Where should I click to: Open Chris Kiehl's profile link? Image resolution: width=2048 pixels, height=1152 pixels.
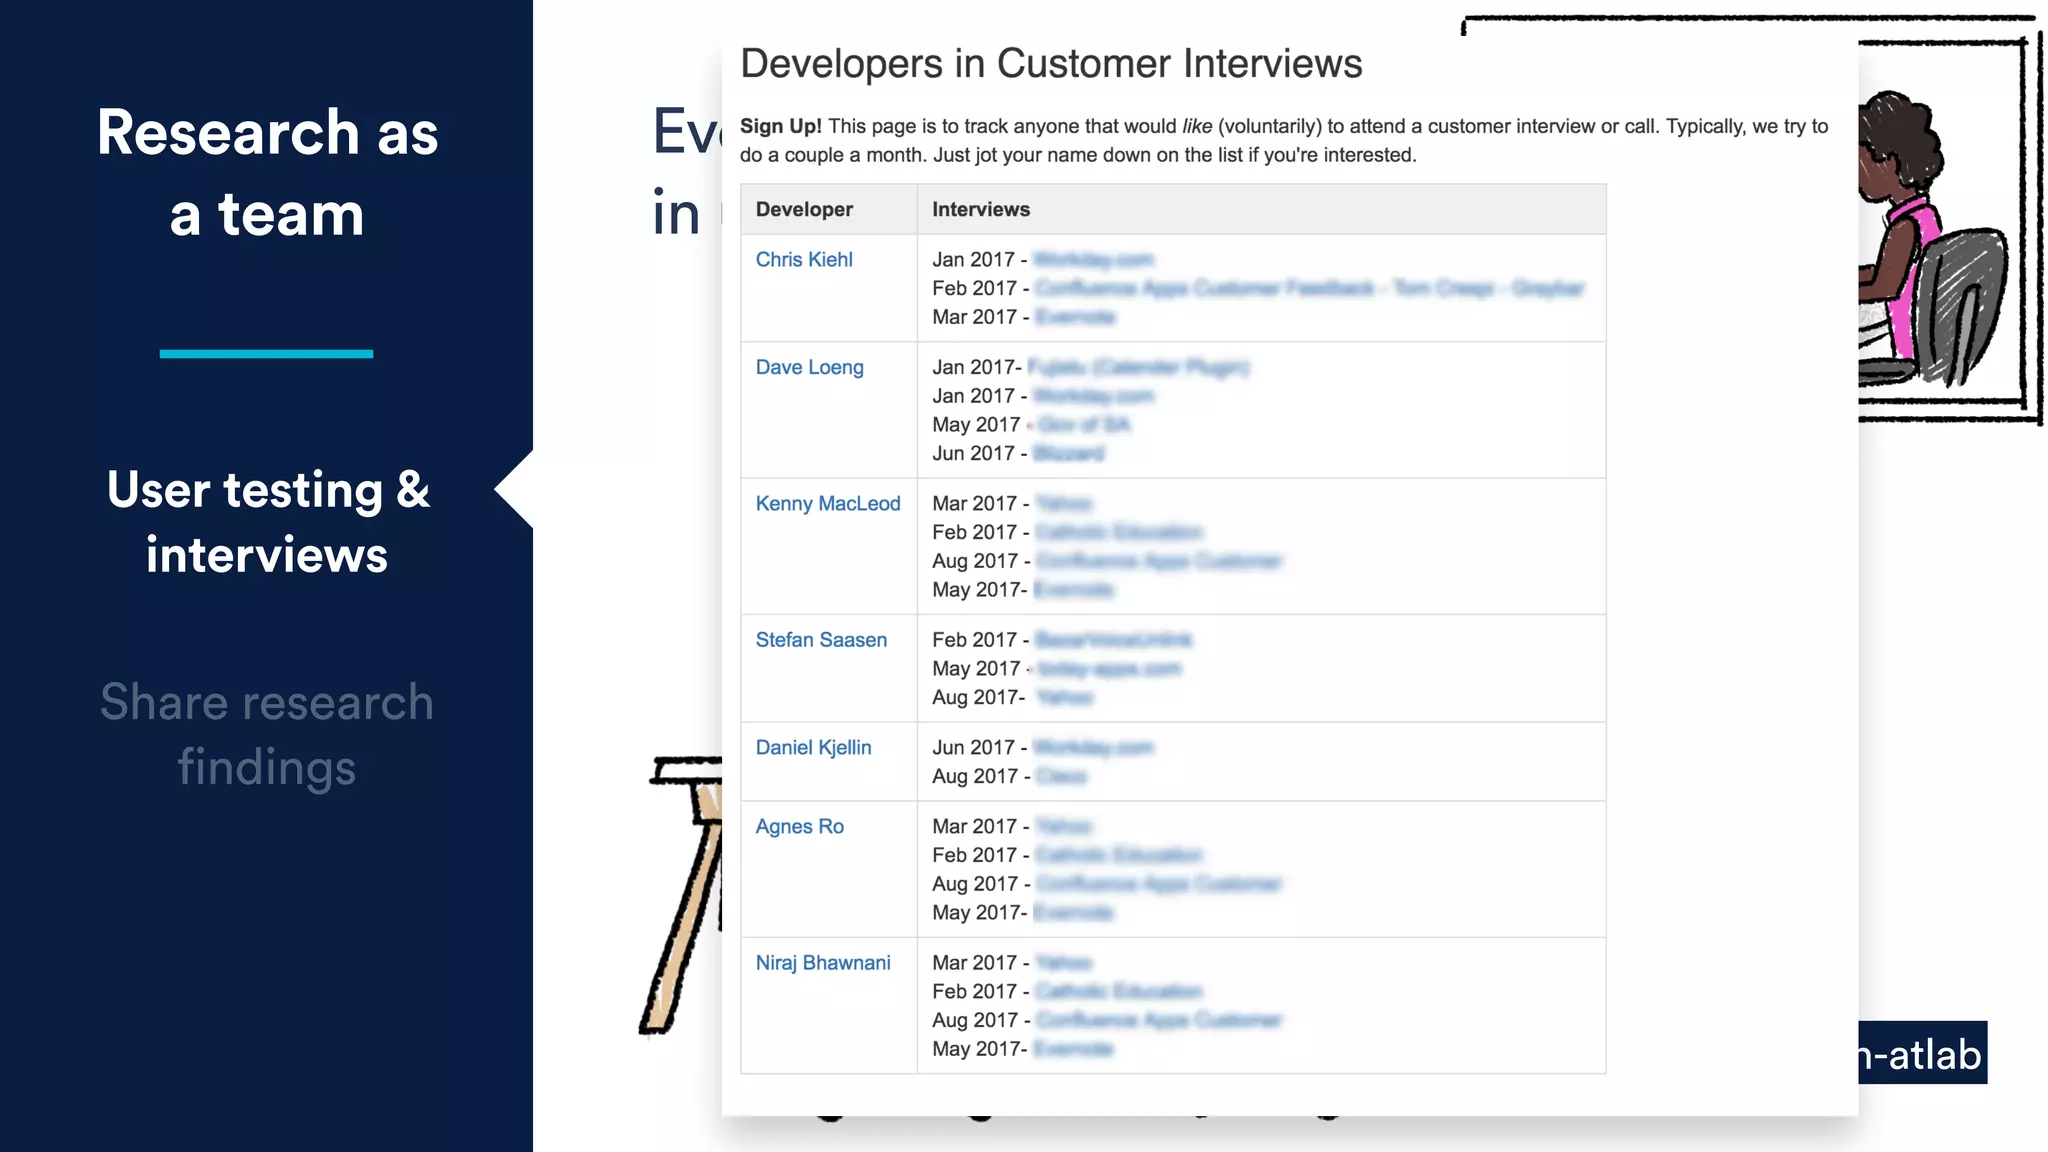point(804,260)
